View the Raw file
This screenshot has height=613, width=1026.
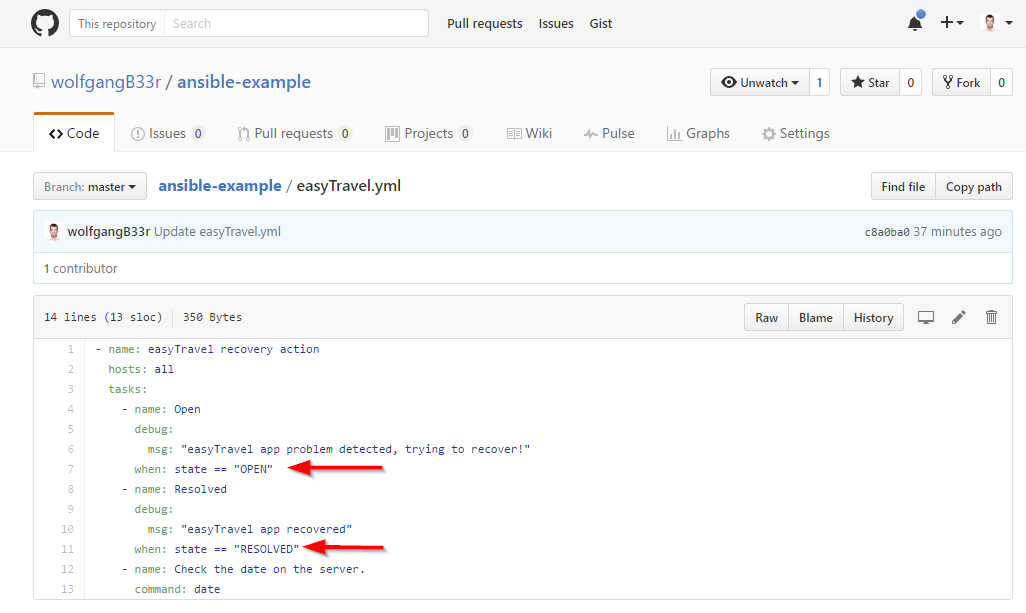point(766,317)
